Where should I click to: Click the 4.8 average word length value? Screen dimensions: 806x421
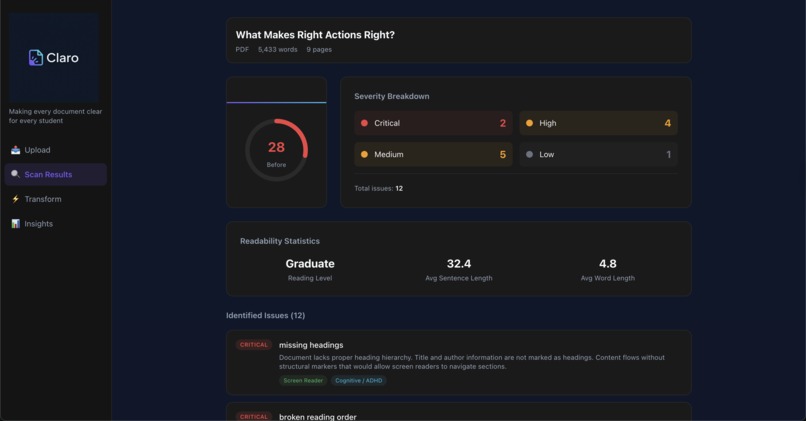[608, 264]
